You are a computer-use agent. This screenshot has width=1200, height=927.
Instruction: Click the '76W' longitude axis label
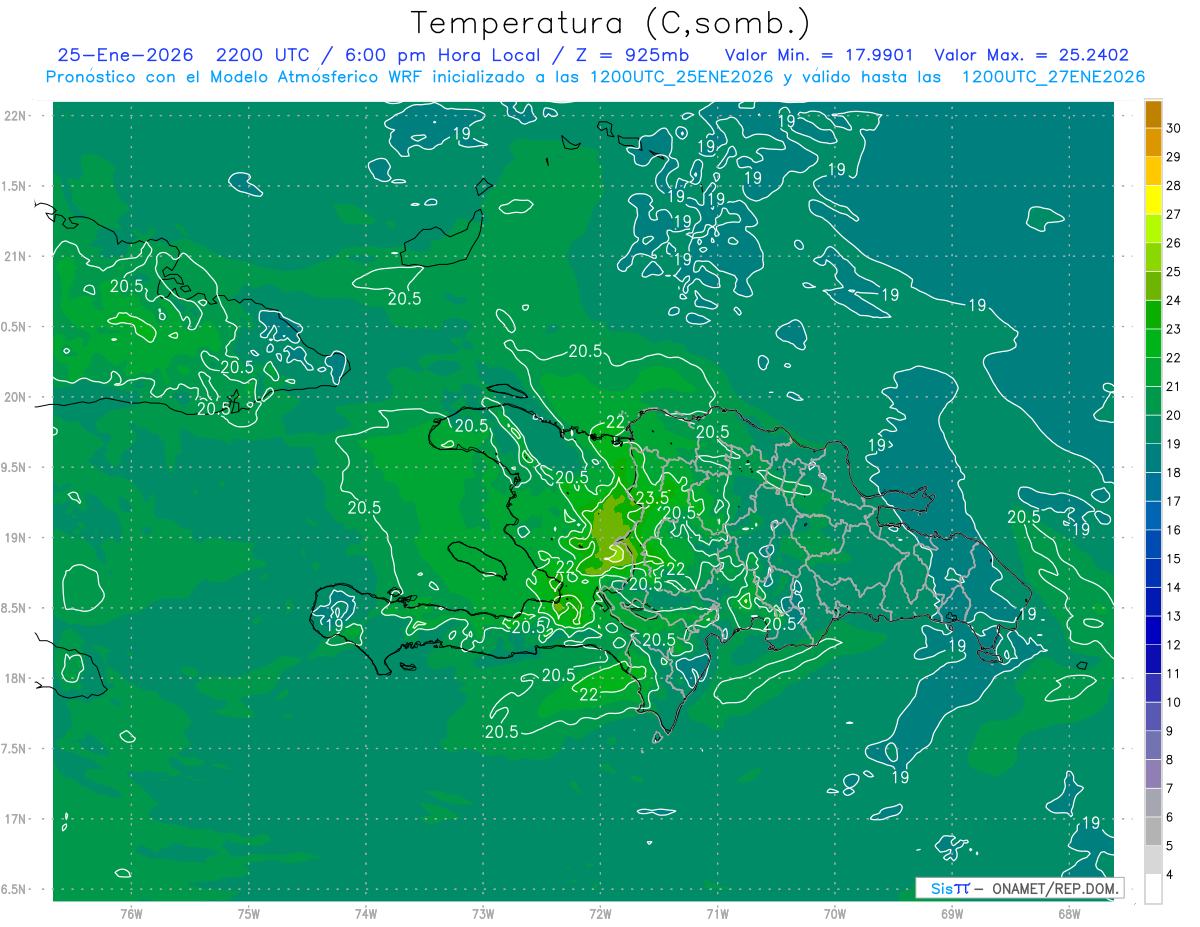click(131, 914)
